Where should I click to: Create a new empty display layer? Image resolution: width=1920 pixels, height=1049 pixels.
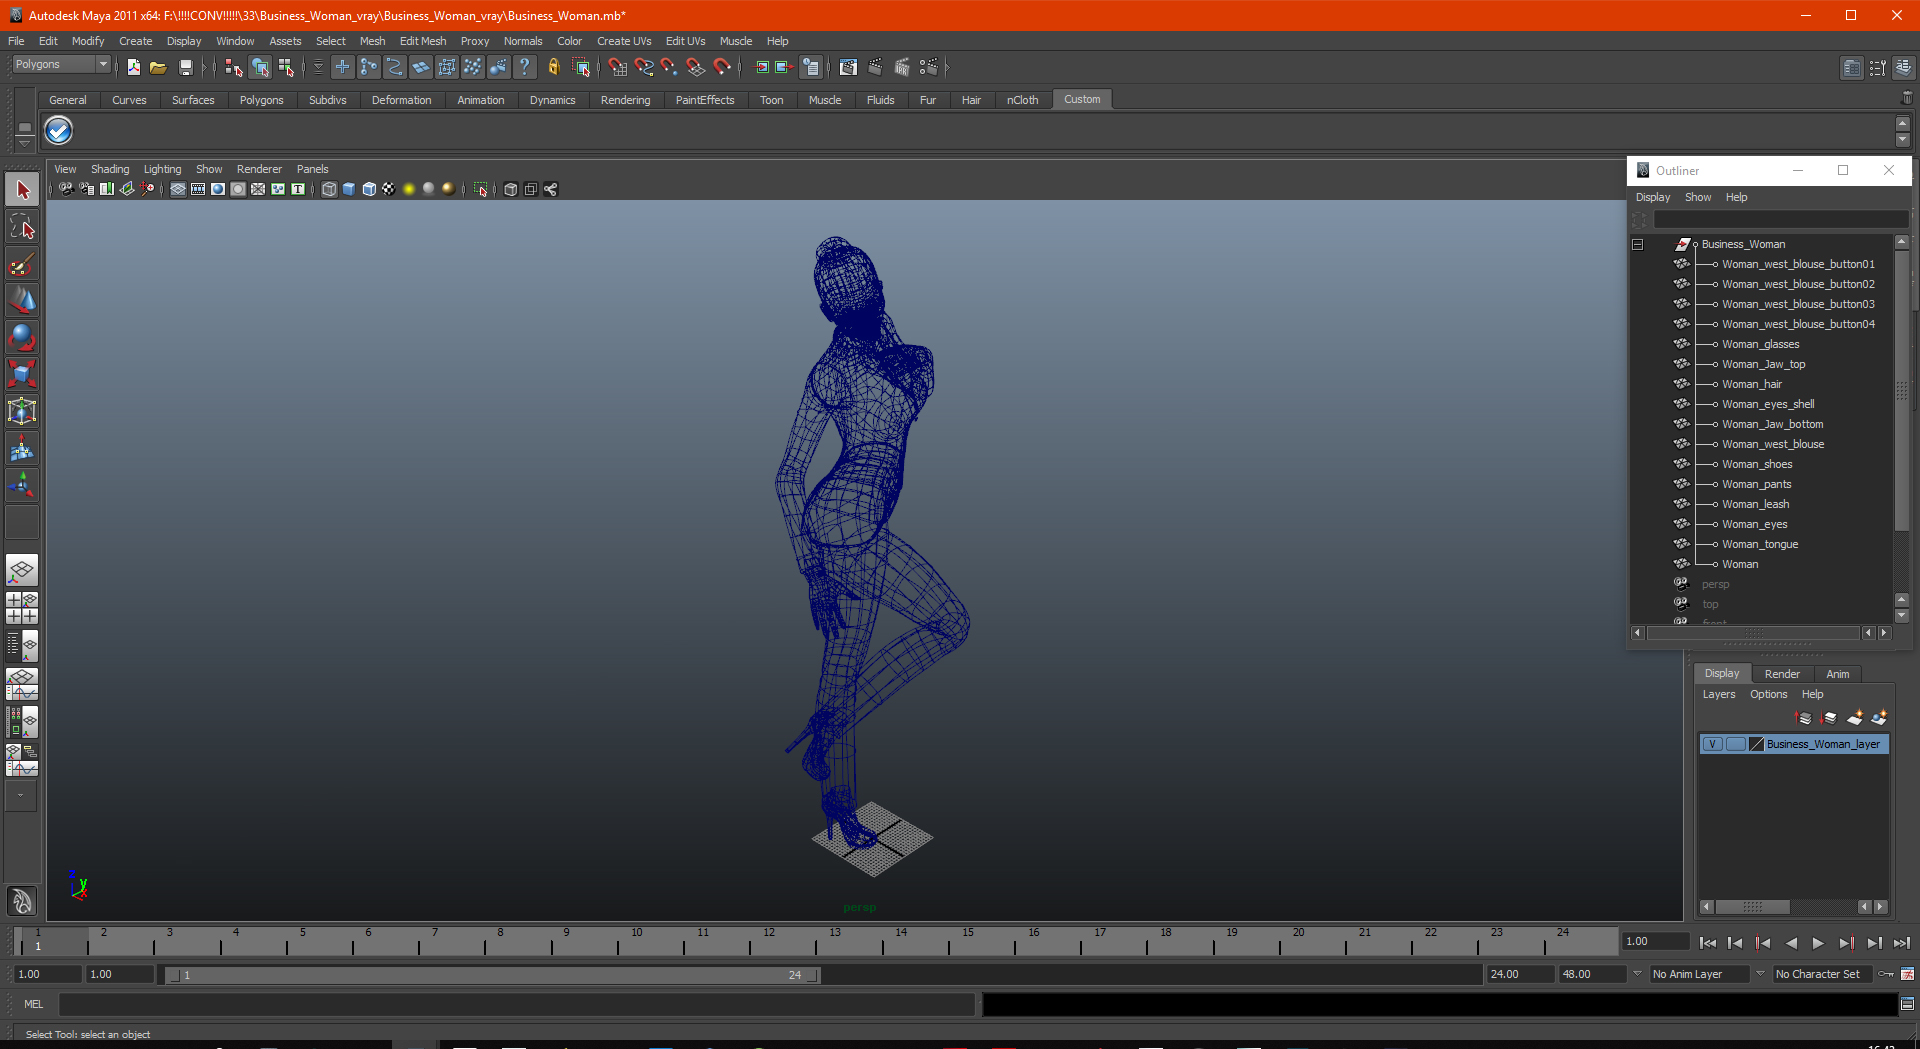tap(1855, 717)
